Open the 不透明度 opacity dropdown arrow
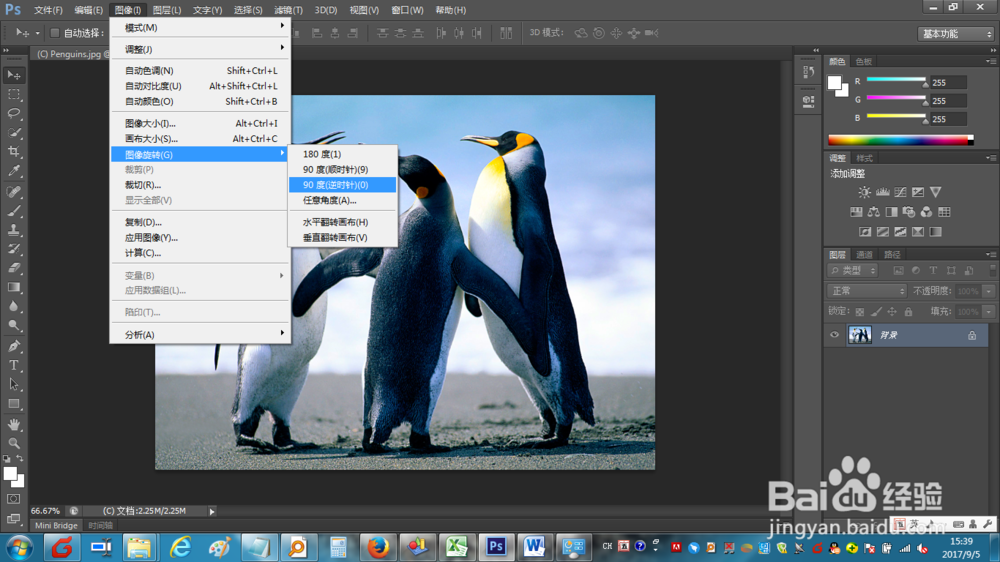Viewport: 1000px width, 562px height. [x=989, y=291]
